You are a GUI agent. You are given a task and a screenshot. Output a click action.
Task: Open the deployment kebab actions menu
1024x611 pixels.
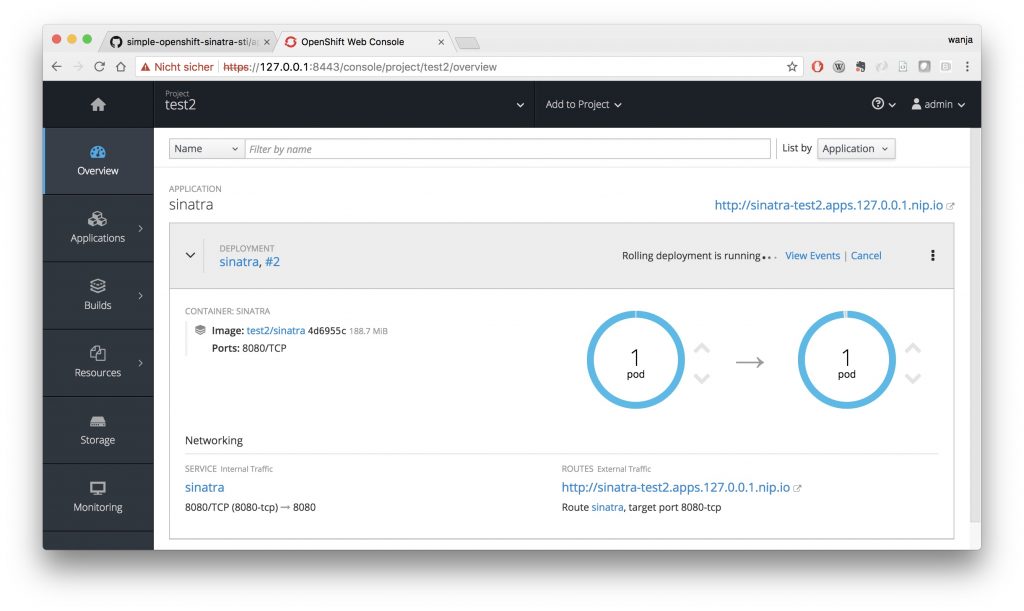(933, 255)
